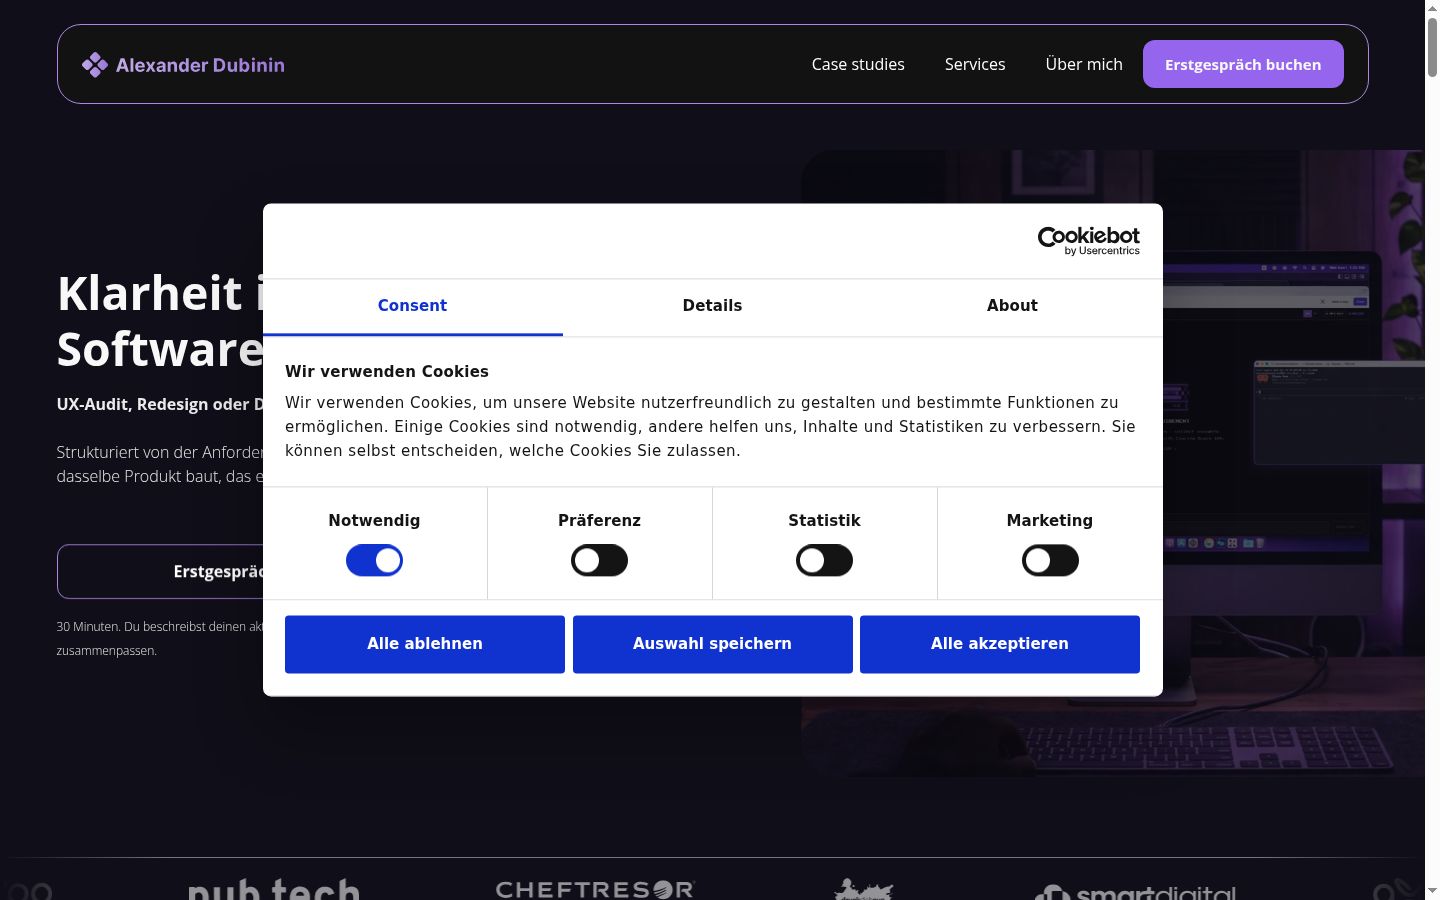Open the Cookiebot by Usercentrics logo
Image resolution: width=1440 pixels, height=900 pixels.
click(x=1088, y=241)
